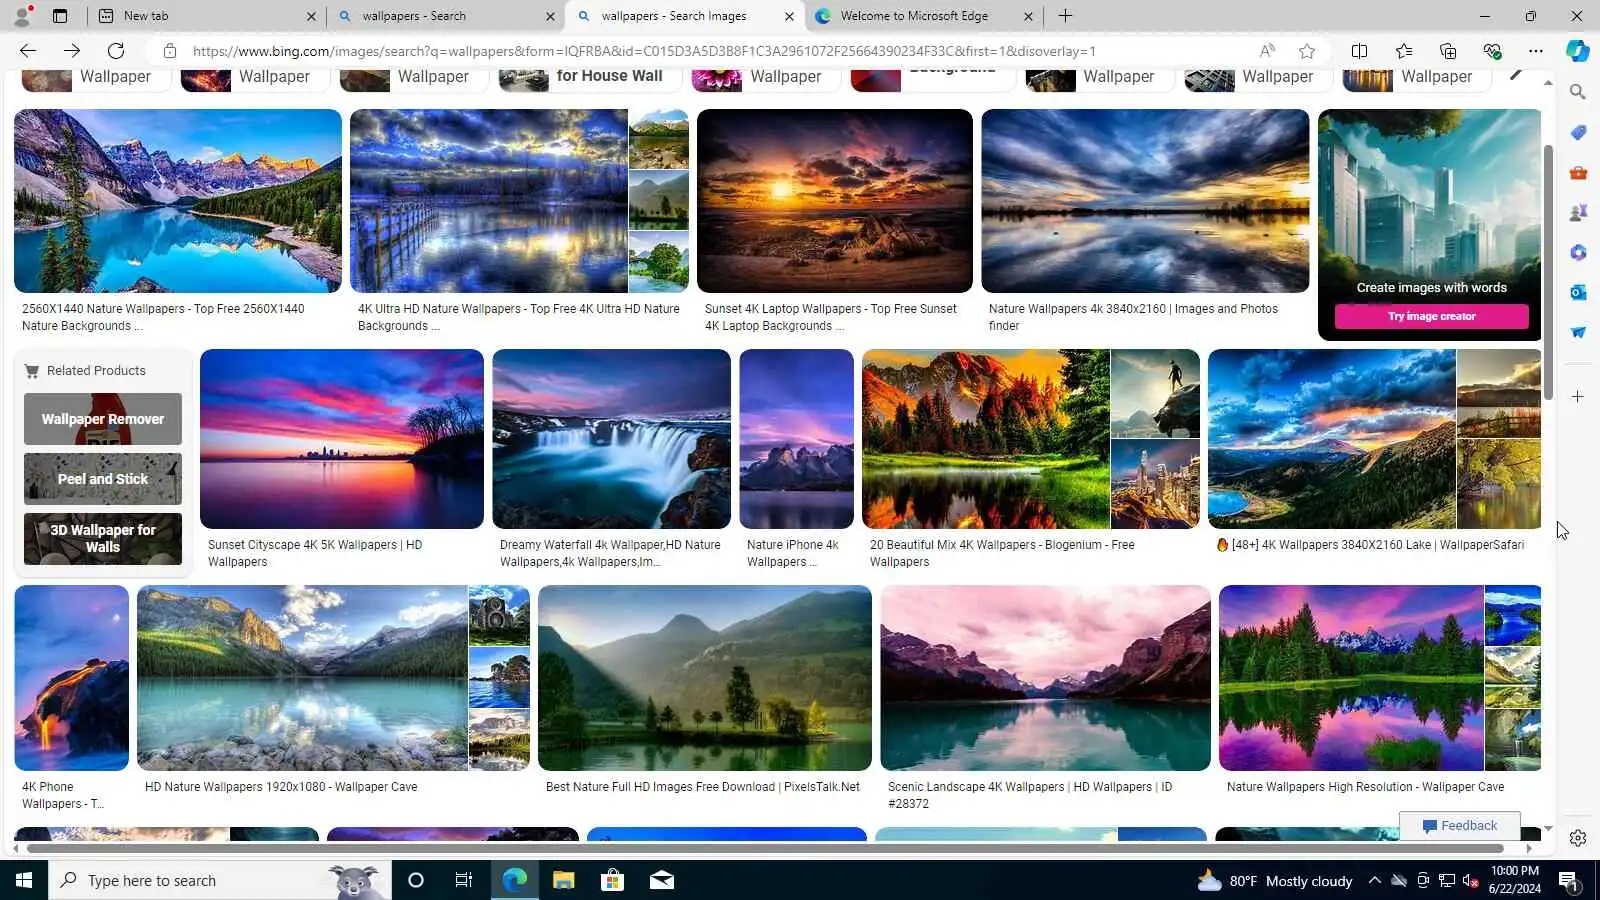The height and width of the screenshot is (900, 1600).
Task: Switch to wallpapers - Search tab
Action: pos(445,16)
